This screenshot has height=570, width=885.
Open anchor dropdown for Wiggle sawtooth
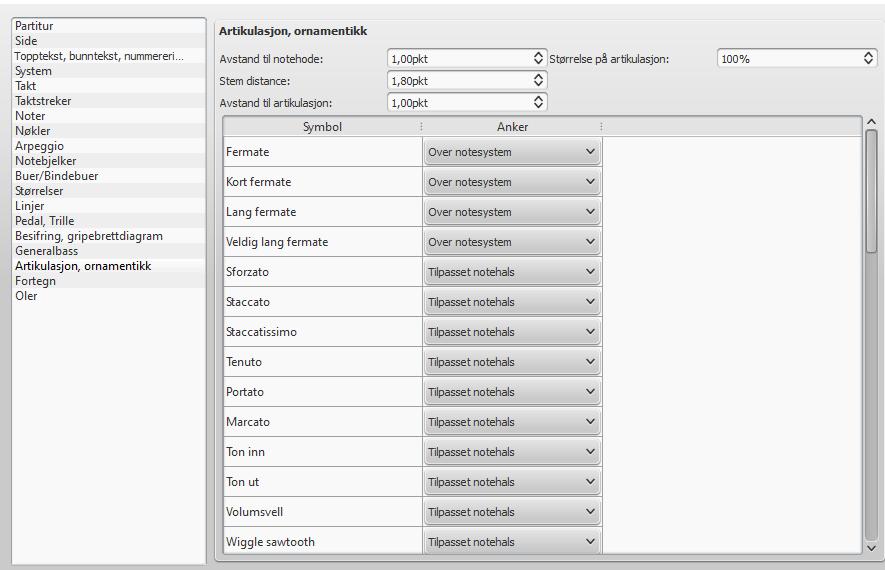coord(512,542)
